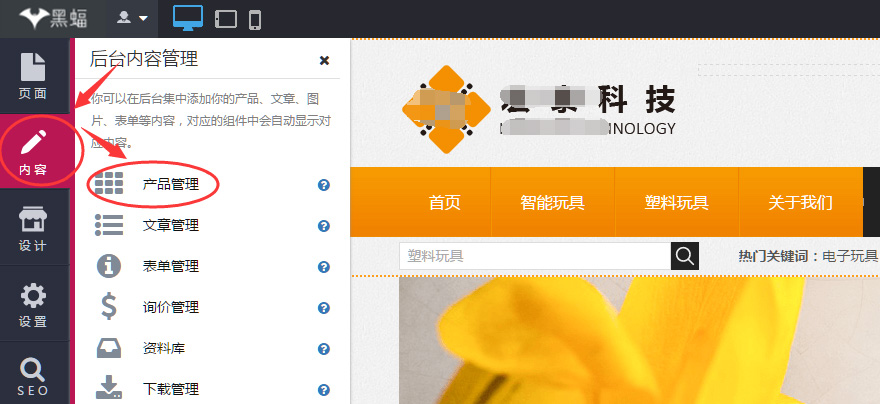
Task: Open the SEO magnifier section
Action: tap(33, 376)
